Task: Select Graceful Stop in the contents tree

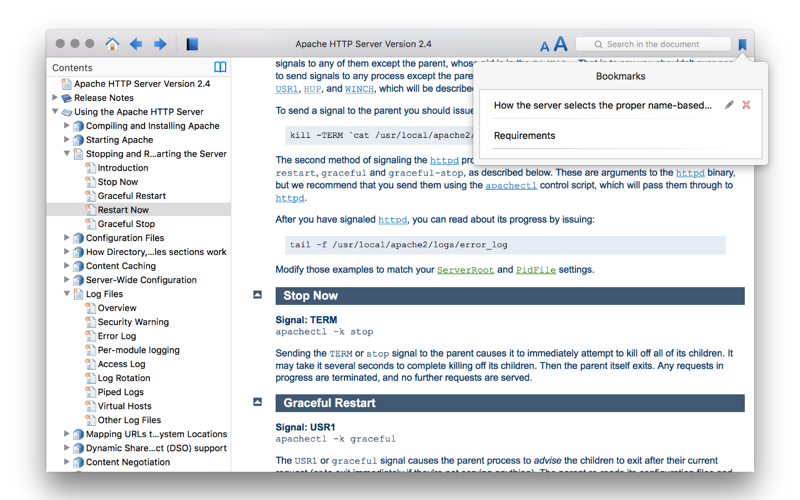Action: tap(126, 224)
